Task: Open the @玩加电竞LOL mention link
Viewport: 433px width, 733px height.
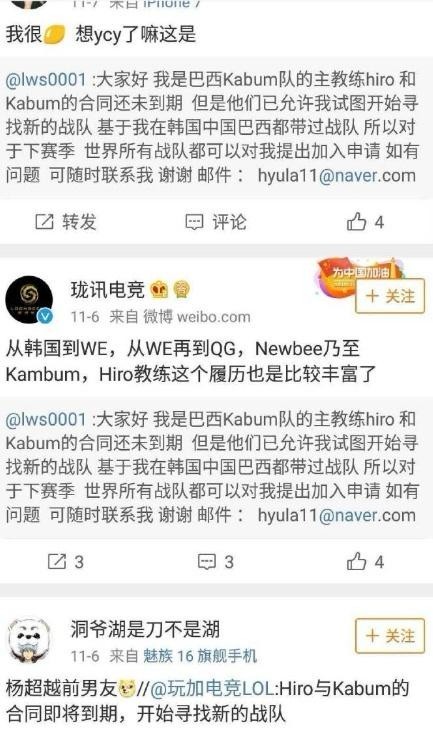Action: point(212,688)
